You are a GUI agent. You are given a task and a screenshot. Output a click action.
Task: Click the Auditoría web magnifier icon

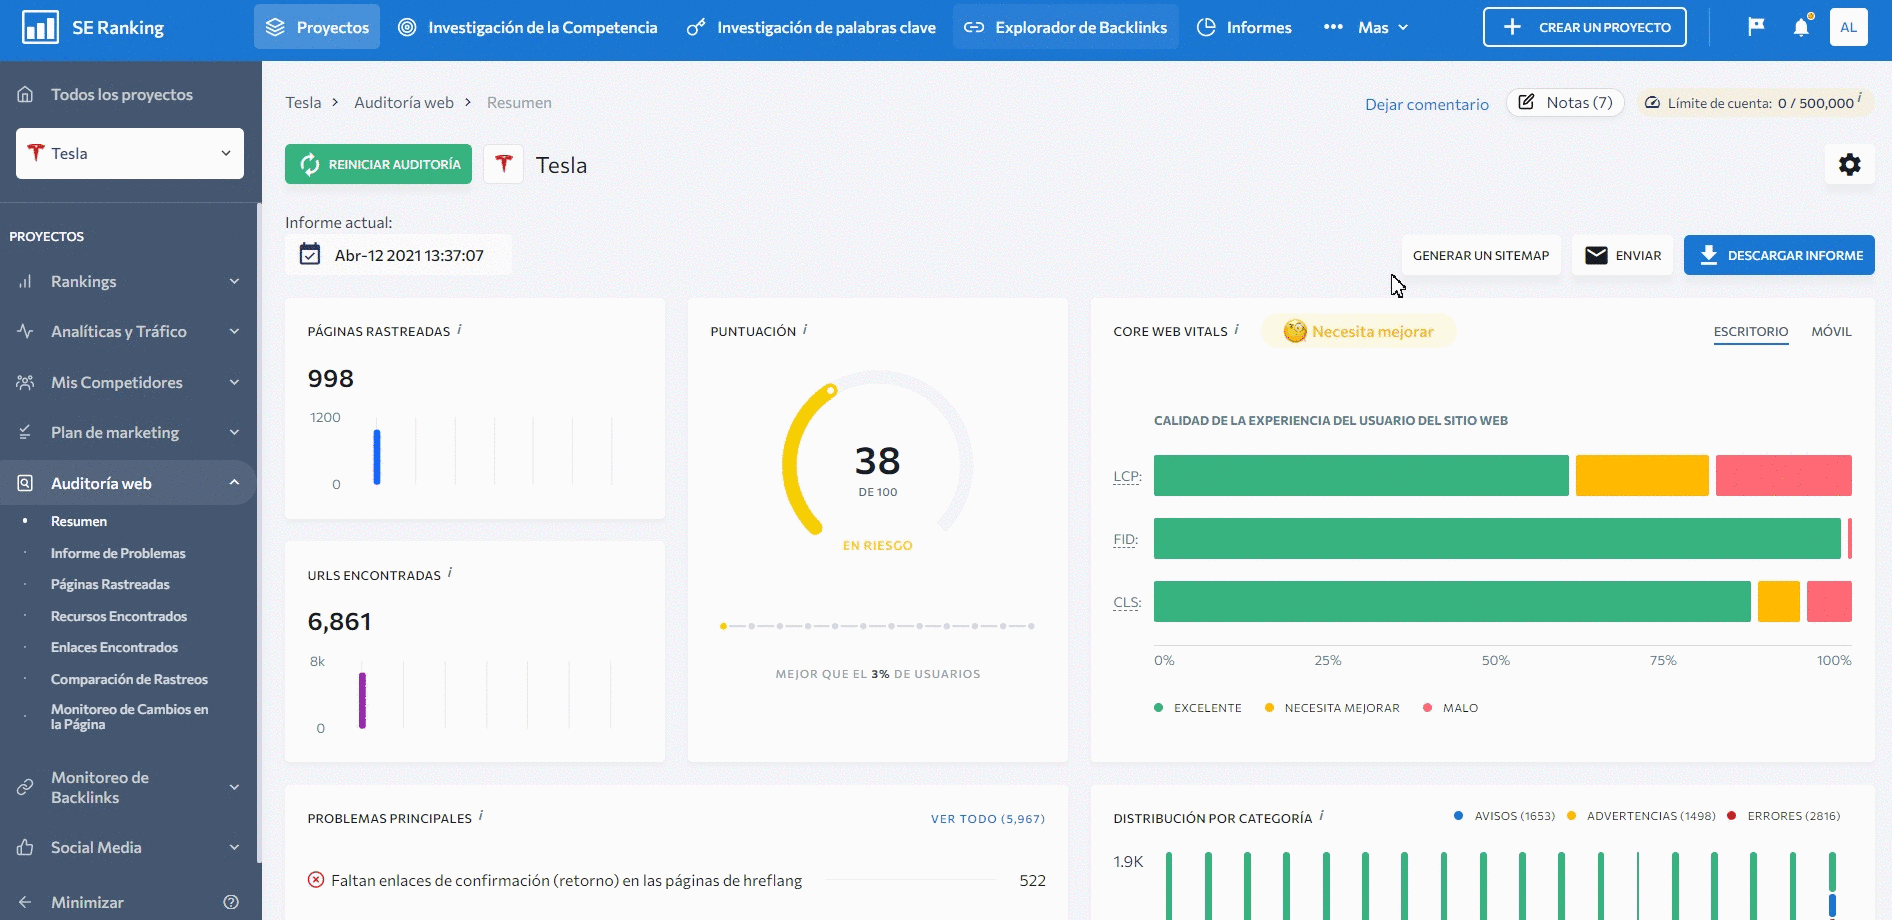pyautogui.click(x=25, y=483)
